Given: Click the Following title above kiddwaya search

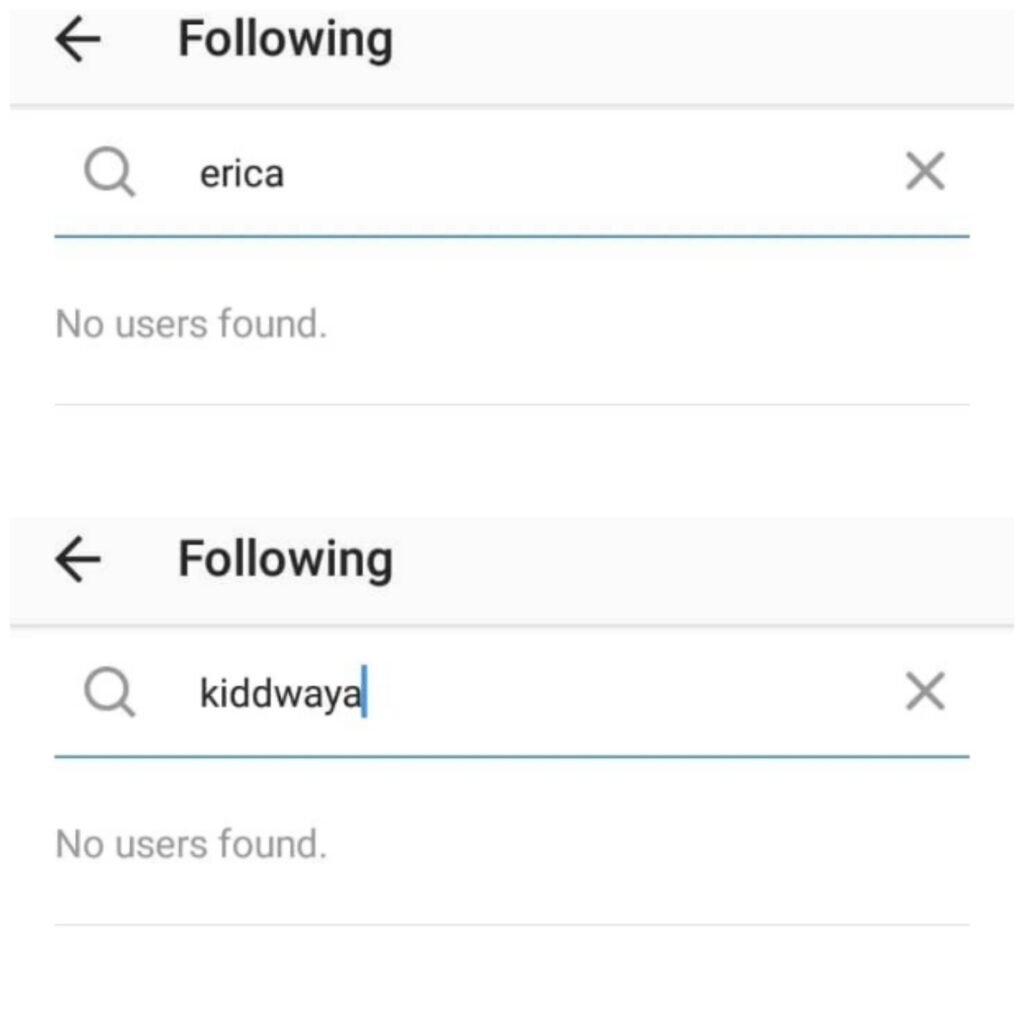Looking at the screenshot, I should [285, 560].
